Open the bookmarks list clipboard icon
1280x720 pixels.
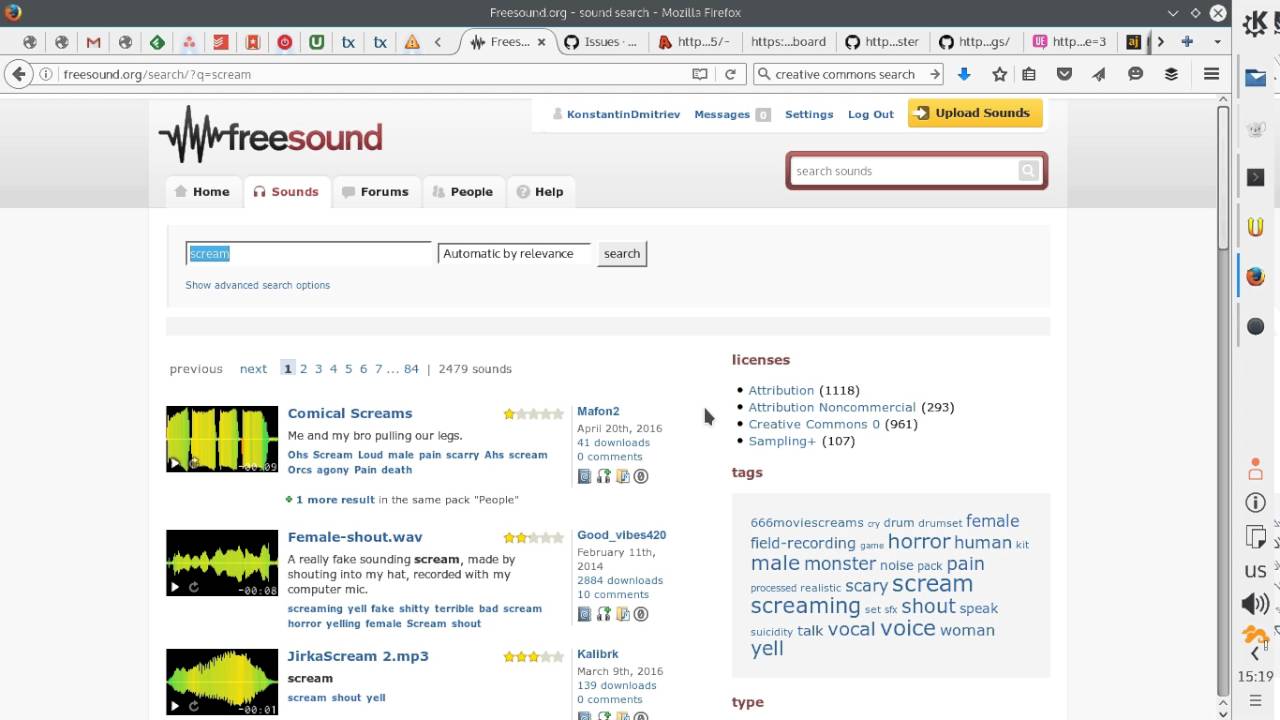coord(1029,74)
